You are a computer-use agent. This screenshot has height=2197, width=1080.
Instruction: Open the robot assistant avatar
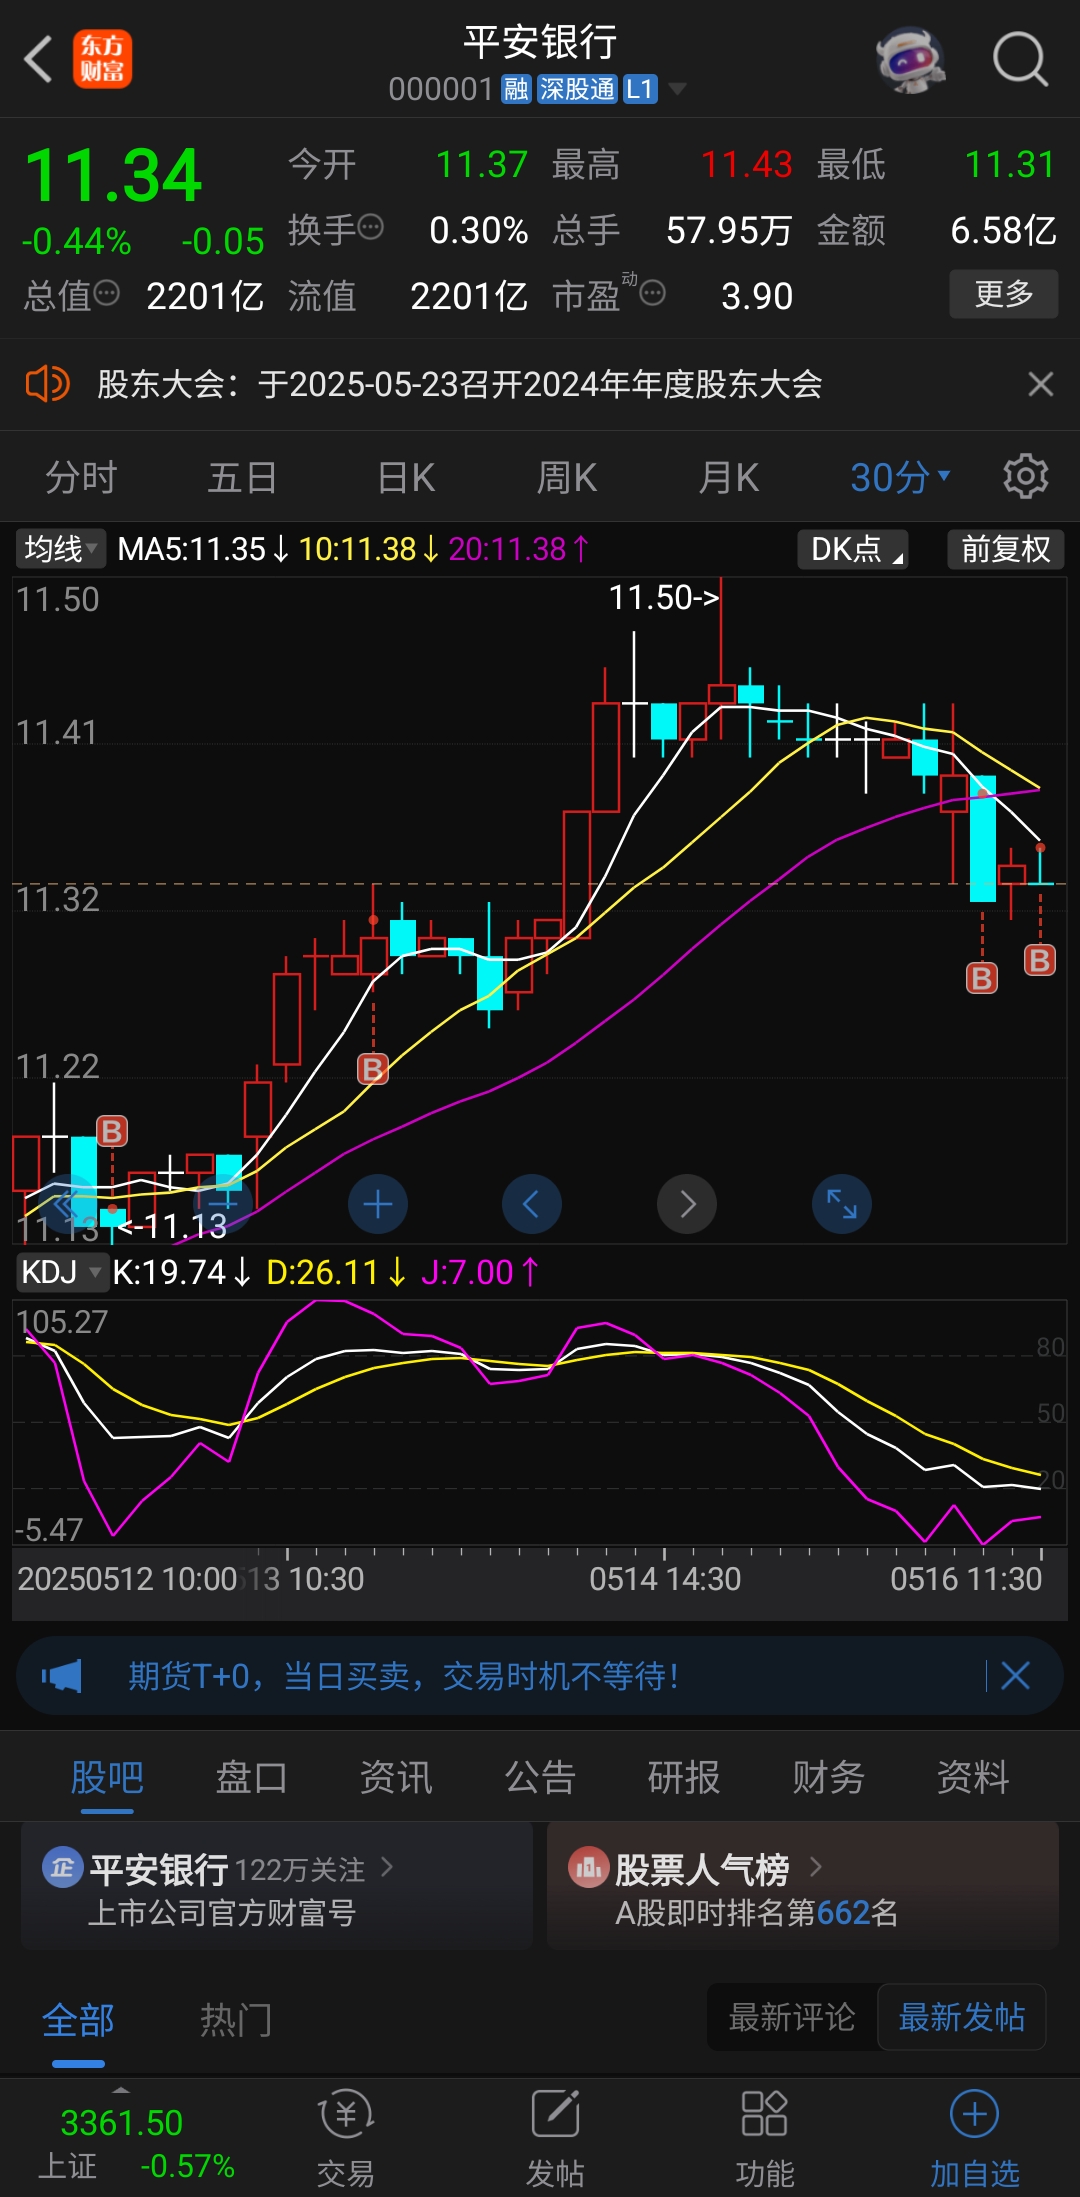(x=910, y=59)
